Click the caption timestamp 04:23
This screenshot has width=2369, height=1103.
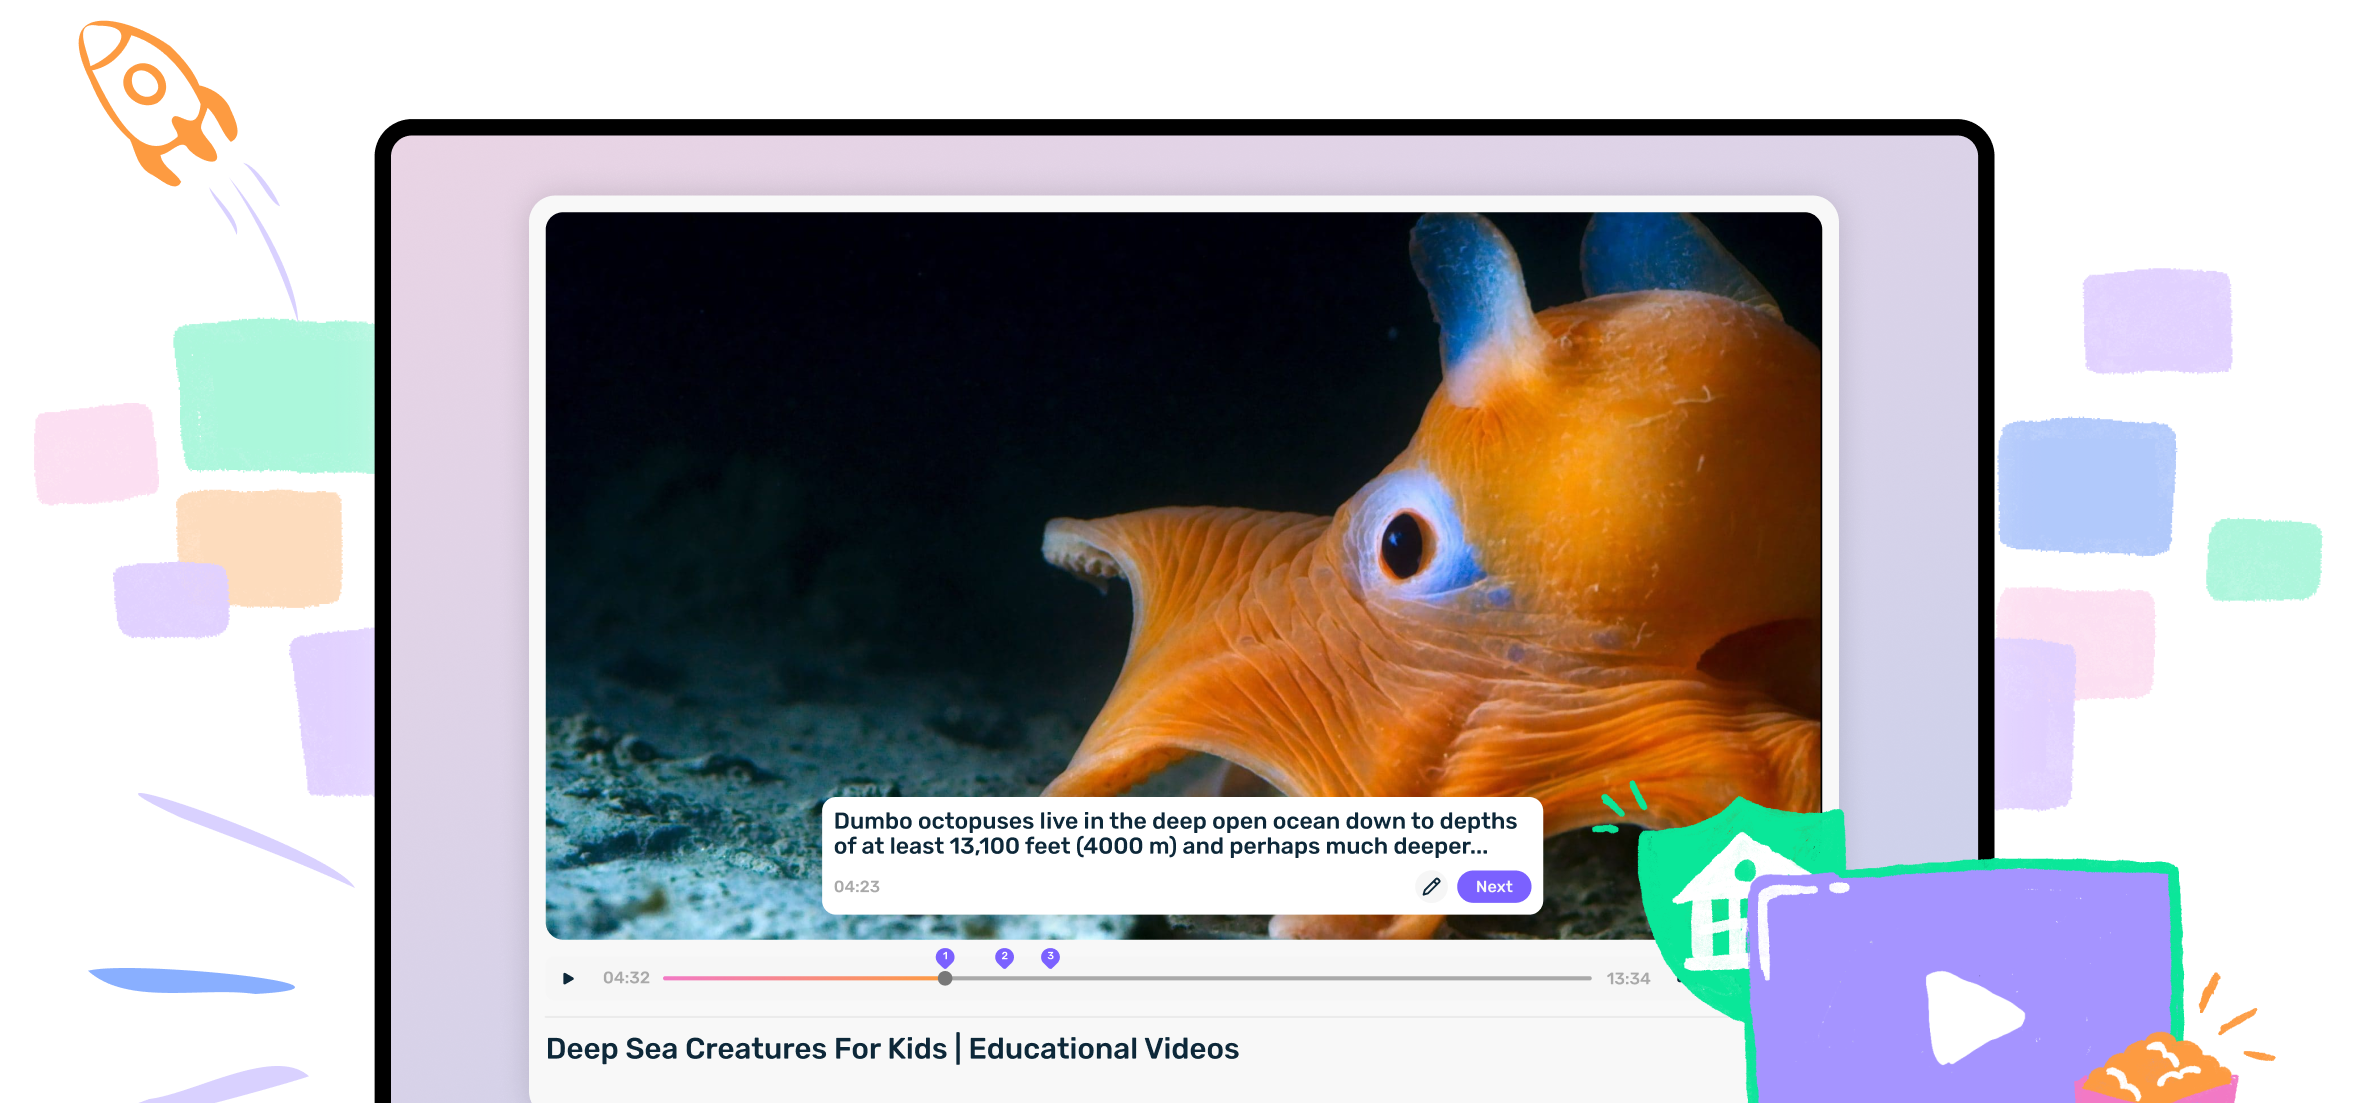click(857, 886)
